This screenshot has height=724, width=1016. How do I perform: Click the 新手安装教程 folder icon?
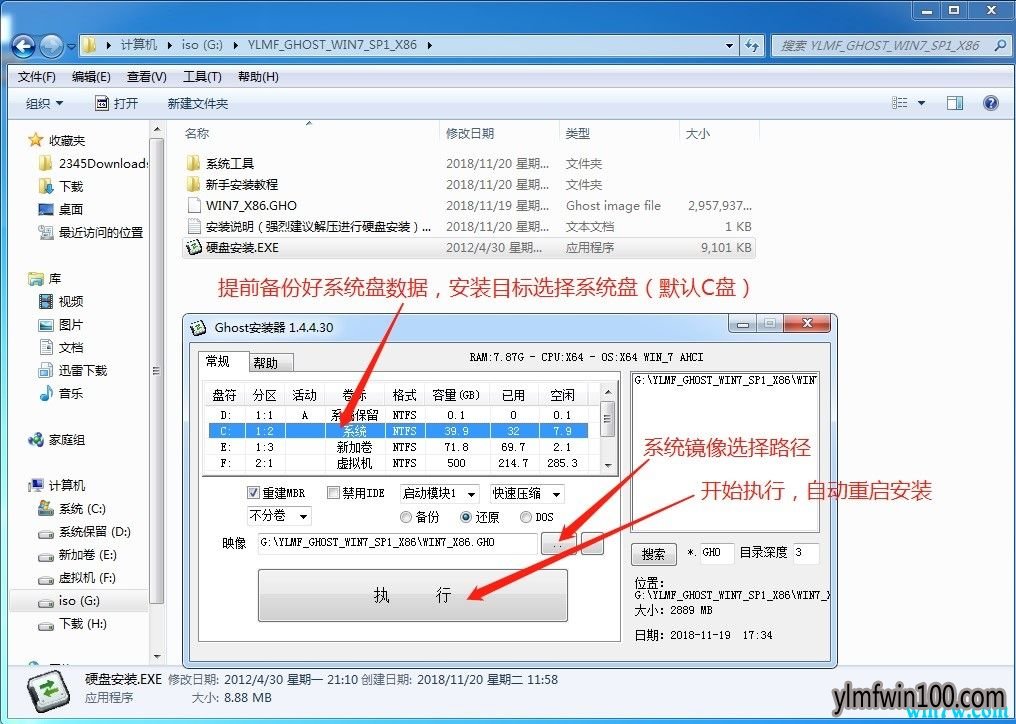click(193, 184)
